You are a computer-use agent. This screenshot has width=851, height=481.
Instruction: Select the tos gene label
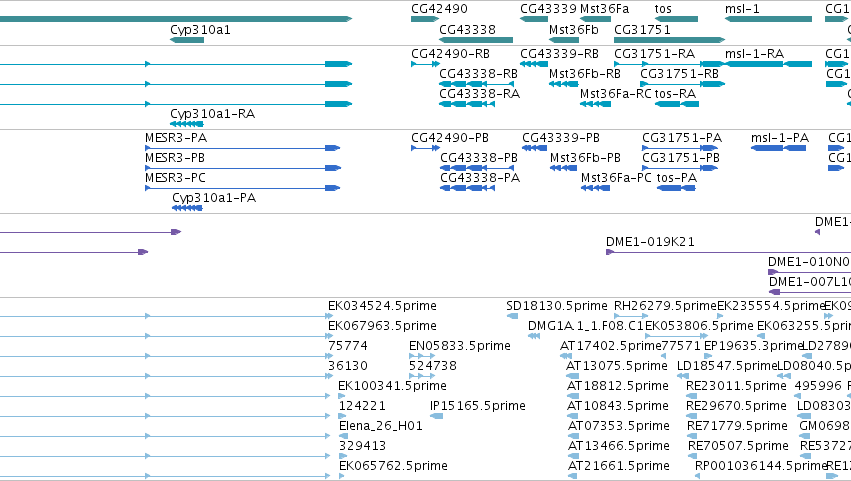[x=663, y=9]
